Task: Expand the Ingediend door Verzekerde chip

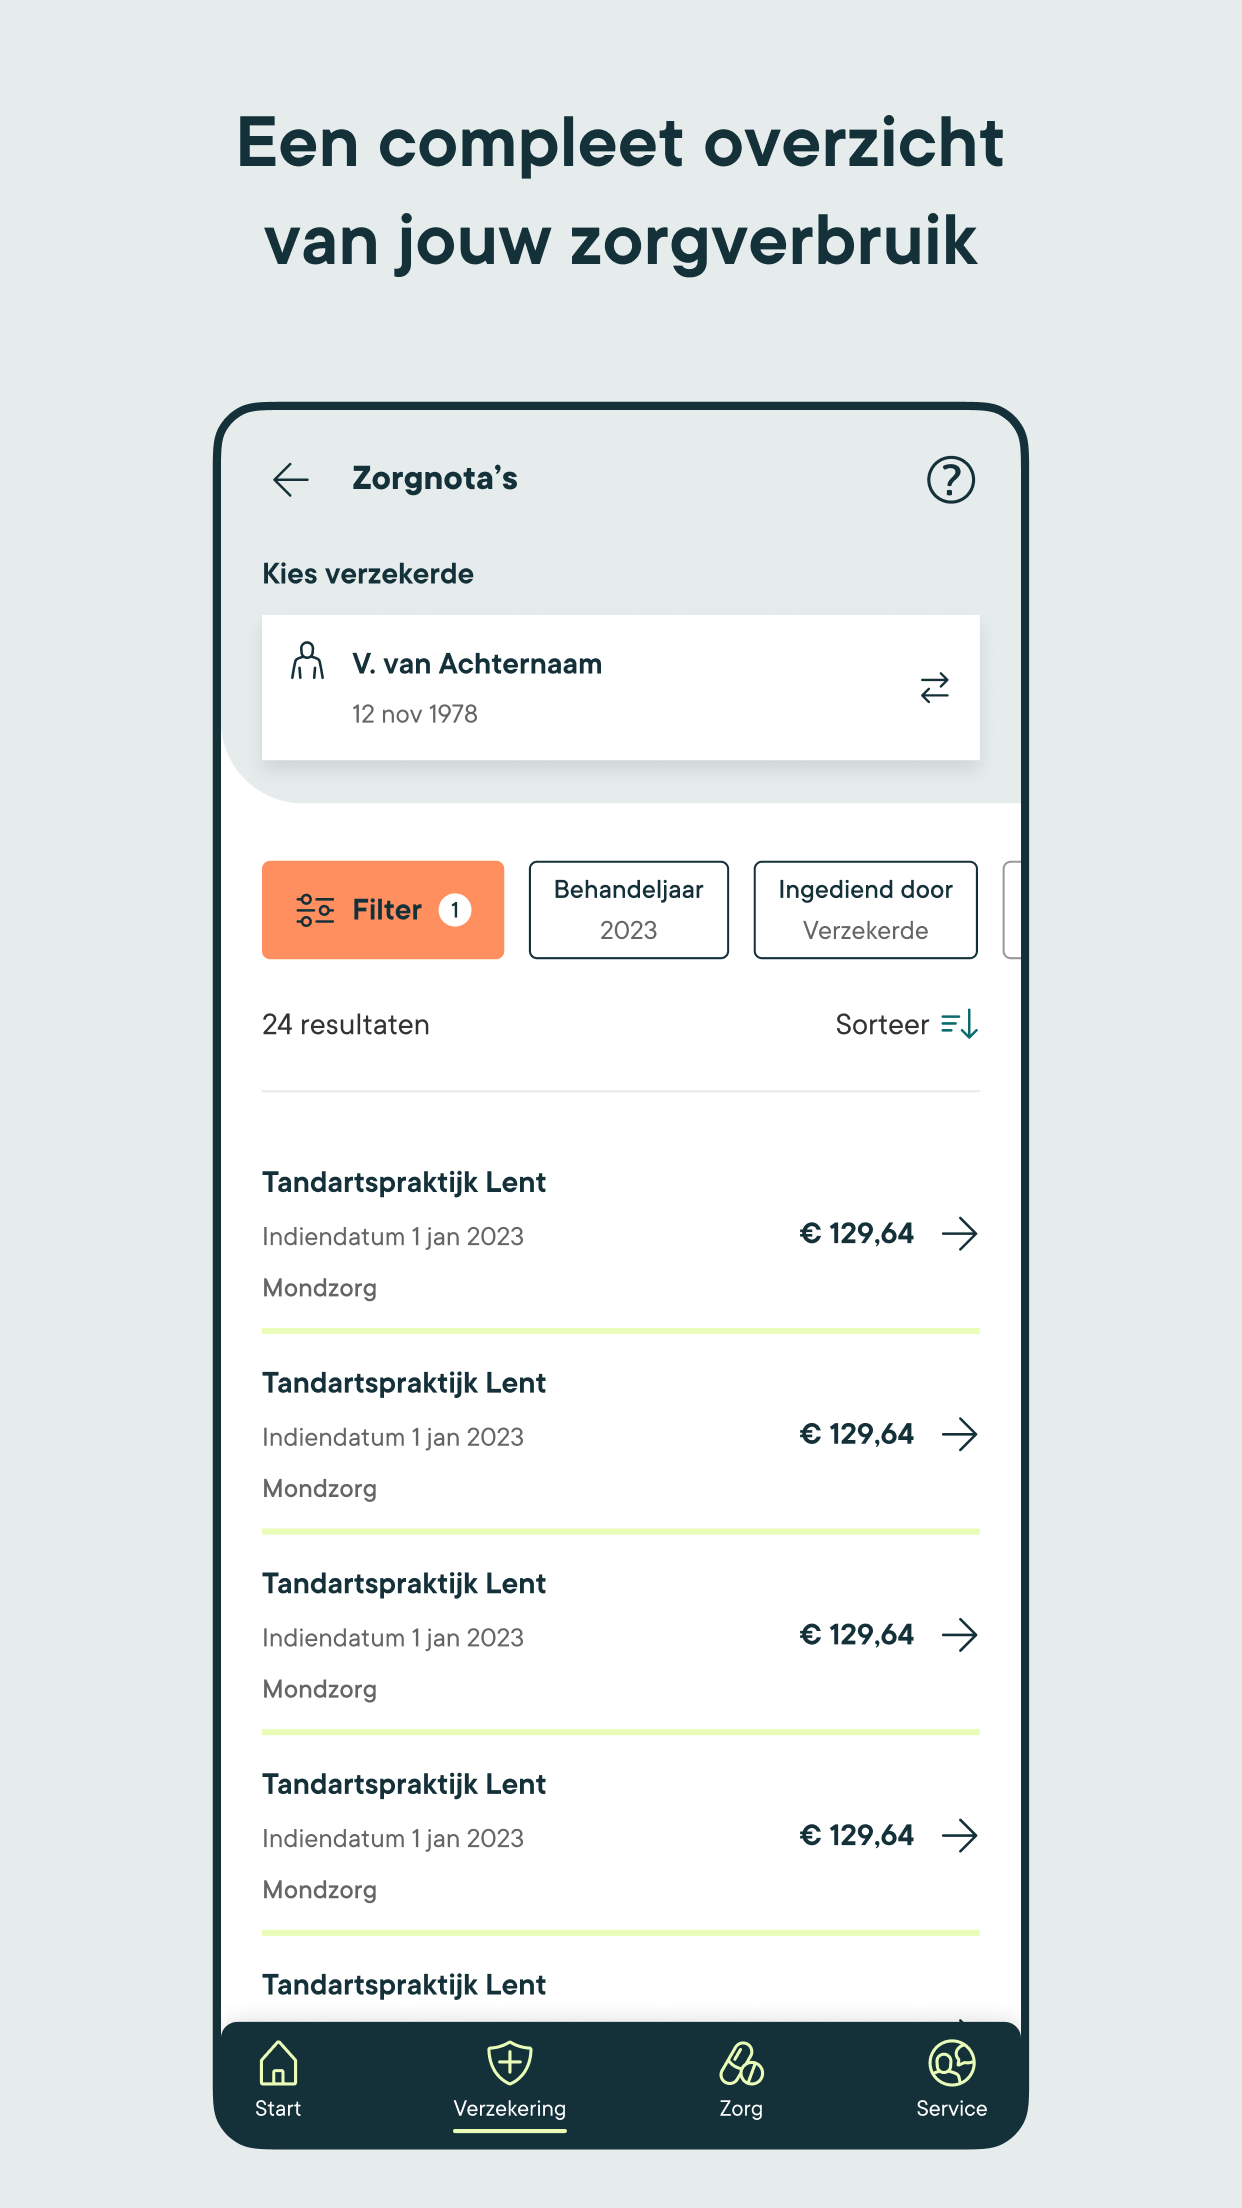Action: tap(866, 910)
